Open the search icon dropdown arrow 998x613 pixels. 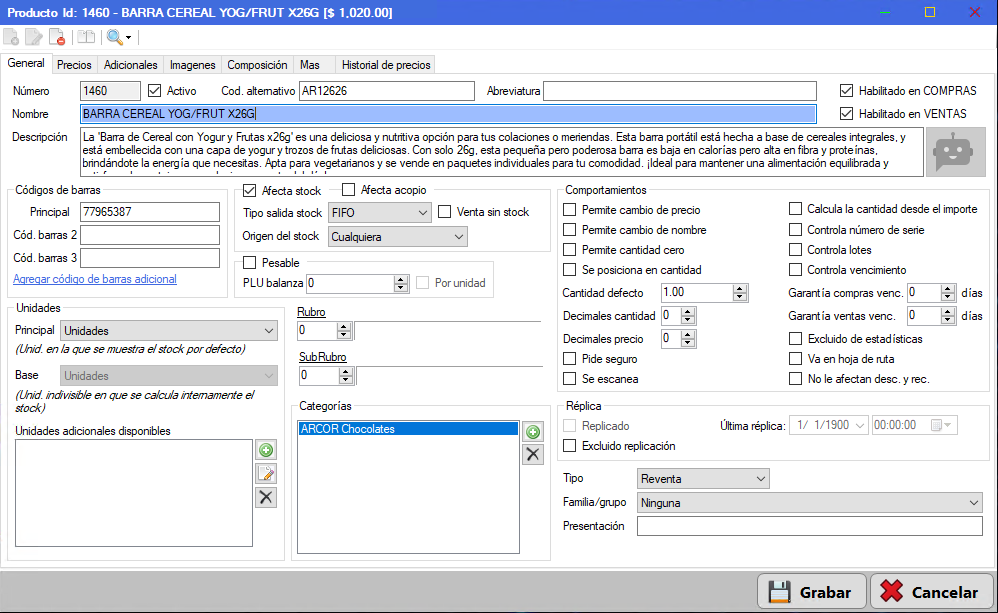point(129,38)
